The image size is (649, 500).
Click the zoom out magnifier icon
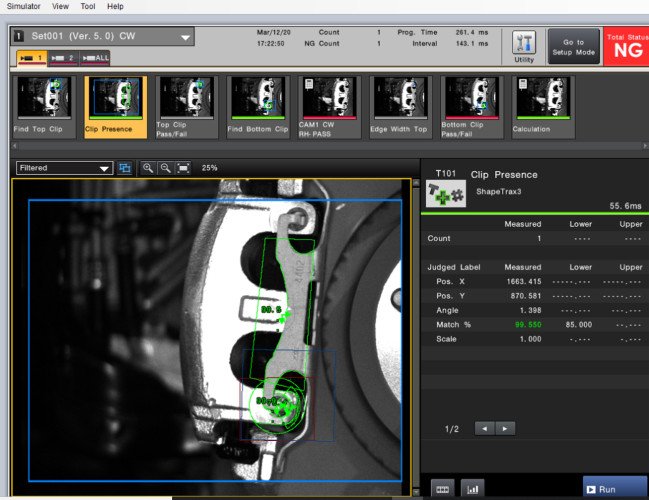tap(165, 168)
